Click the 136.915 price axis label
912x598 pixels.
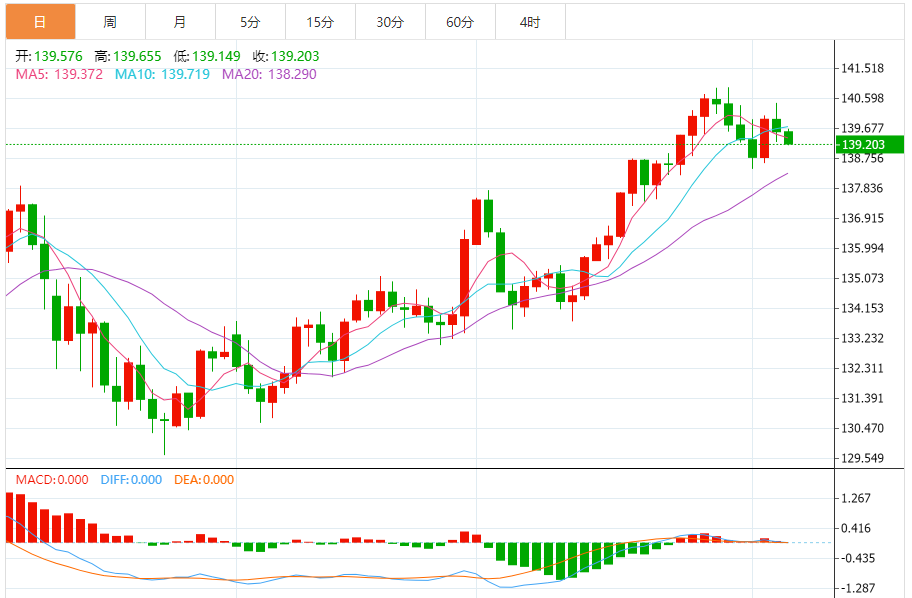click(863, 219)
